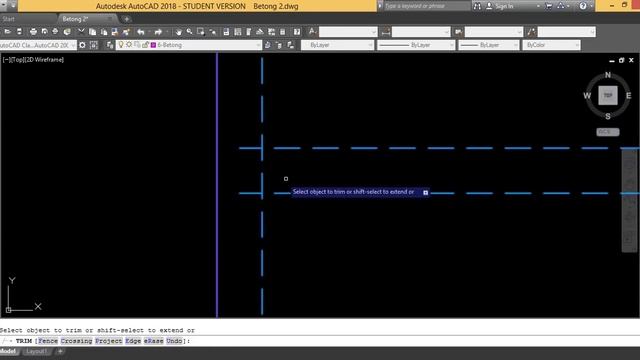Viewport: 640px width, 360px height.
Task: Open the table style dropdown
Action: pos(494,32)
